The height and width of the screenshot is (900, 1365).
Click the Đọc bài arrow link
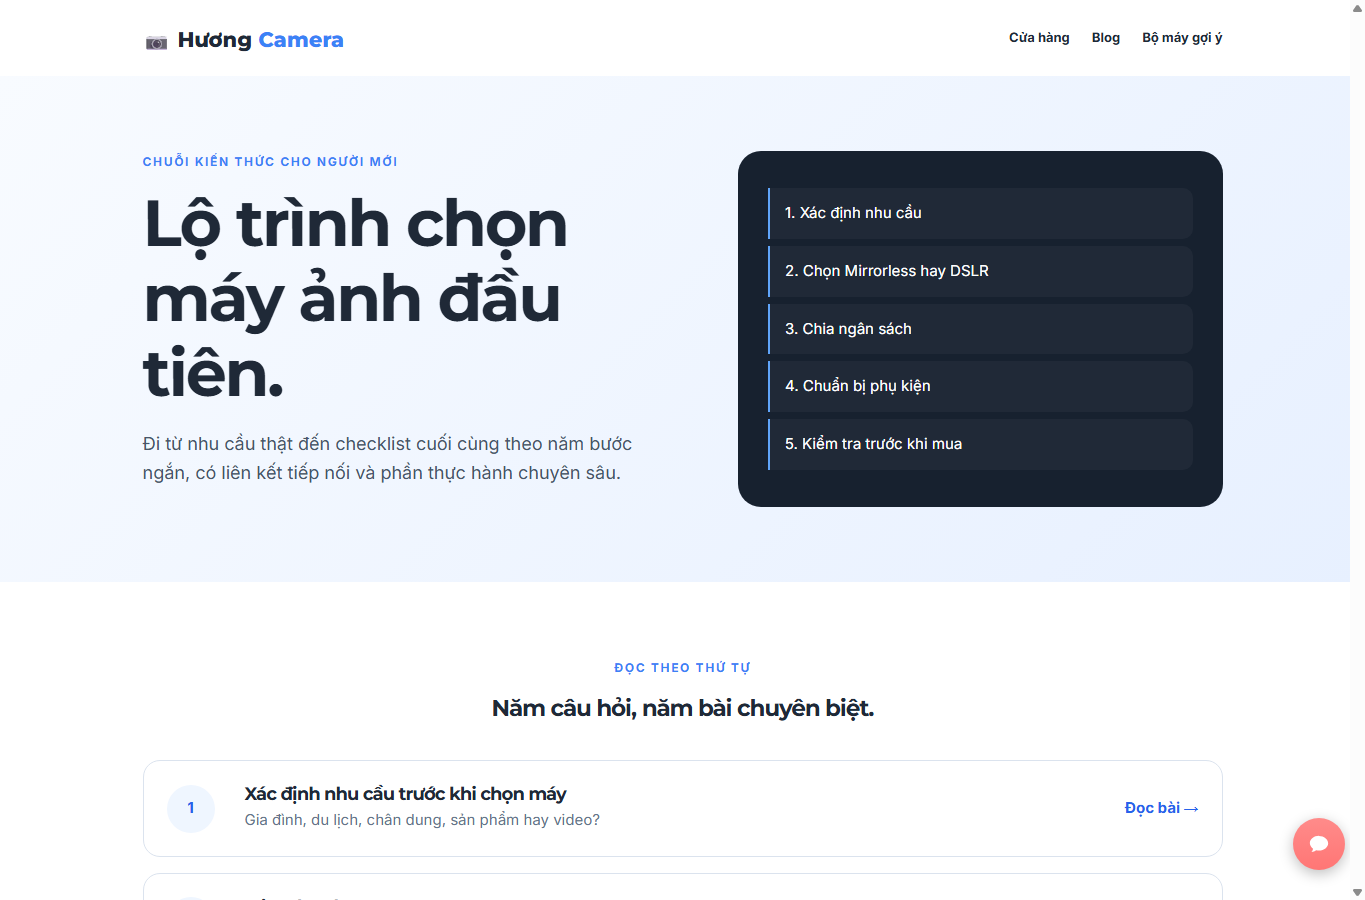[x=1161, y=808]
